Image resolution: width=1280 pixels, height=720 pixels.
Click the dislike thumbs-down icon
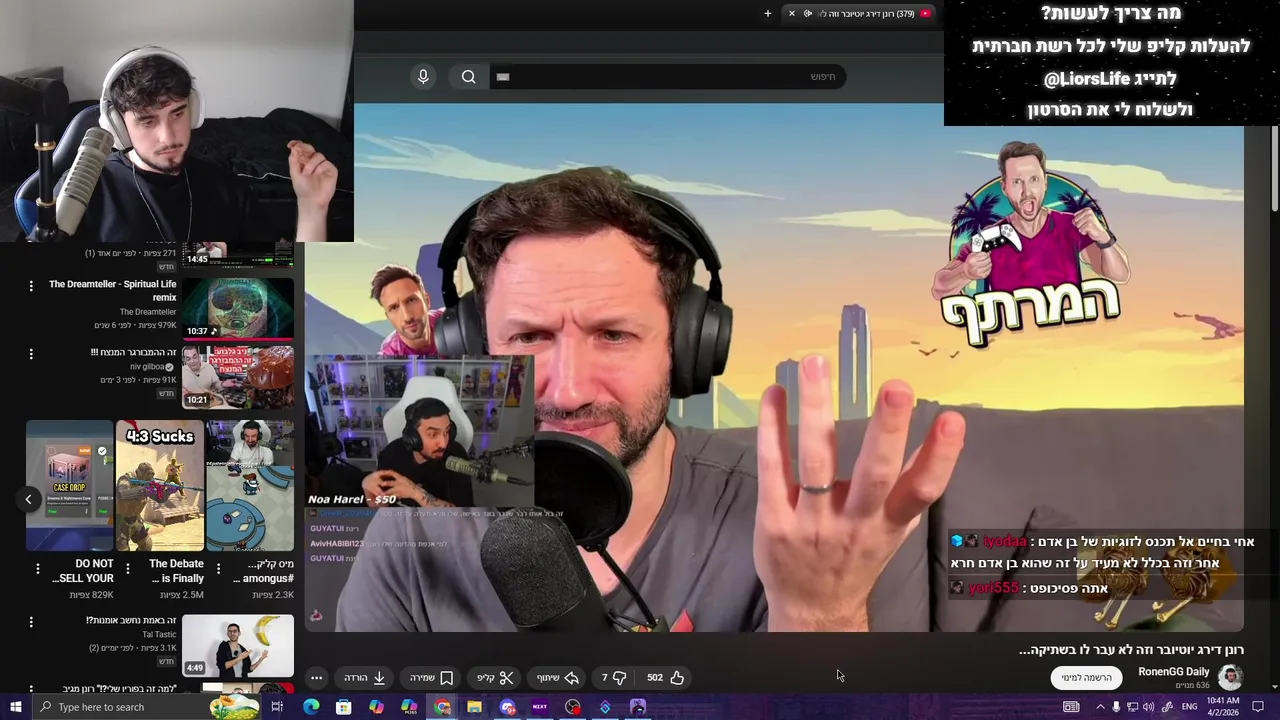[613, 677]
